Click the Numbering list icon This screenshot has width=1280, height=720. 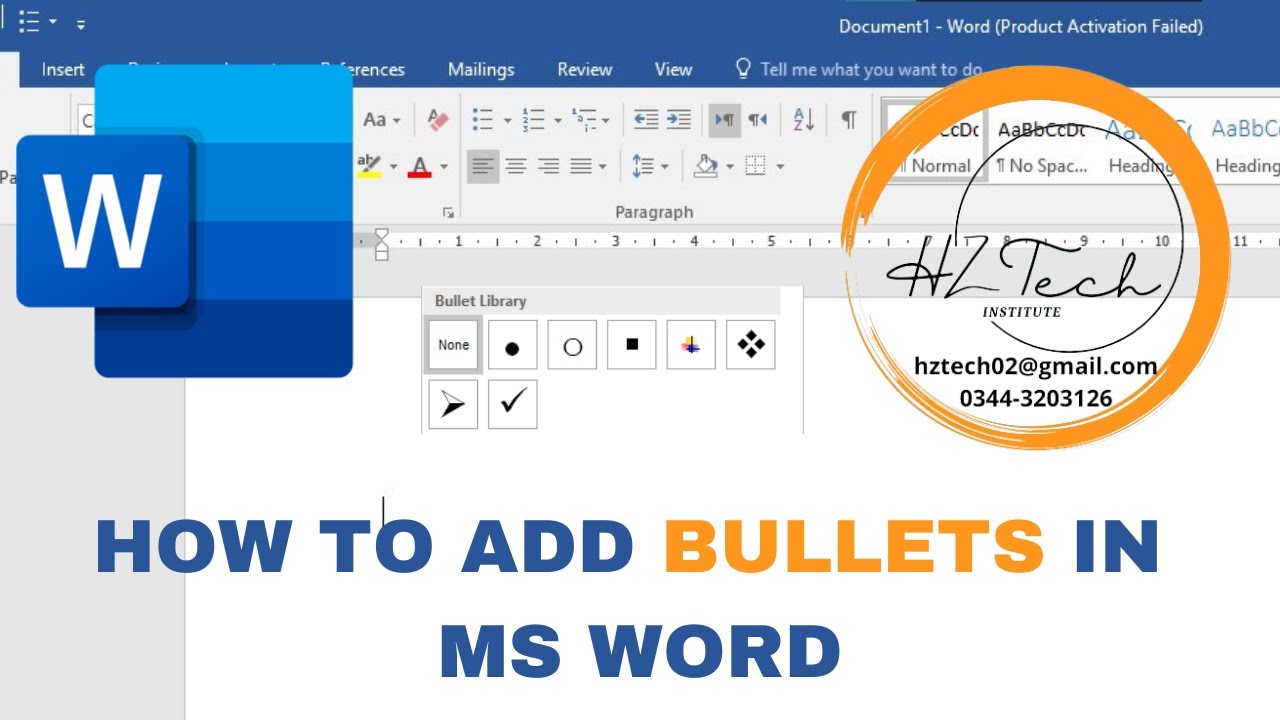coord(534,120)
